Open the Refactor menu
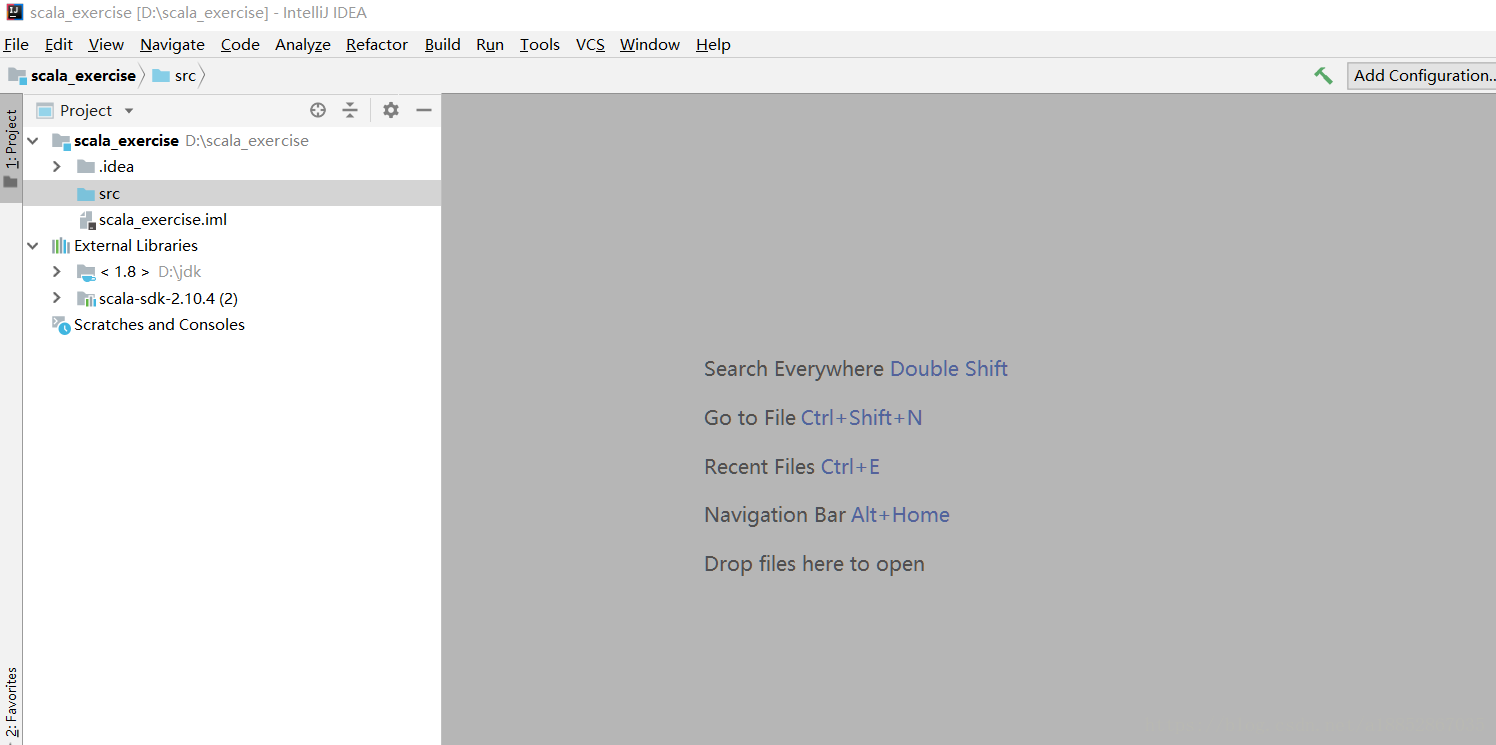Viewport: 1496px width, 745px height. pos(377,44)
